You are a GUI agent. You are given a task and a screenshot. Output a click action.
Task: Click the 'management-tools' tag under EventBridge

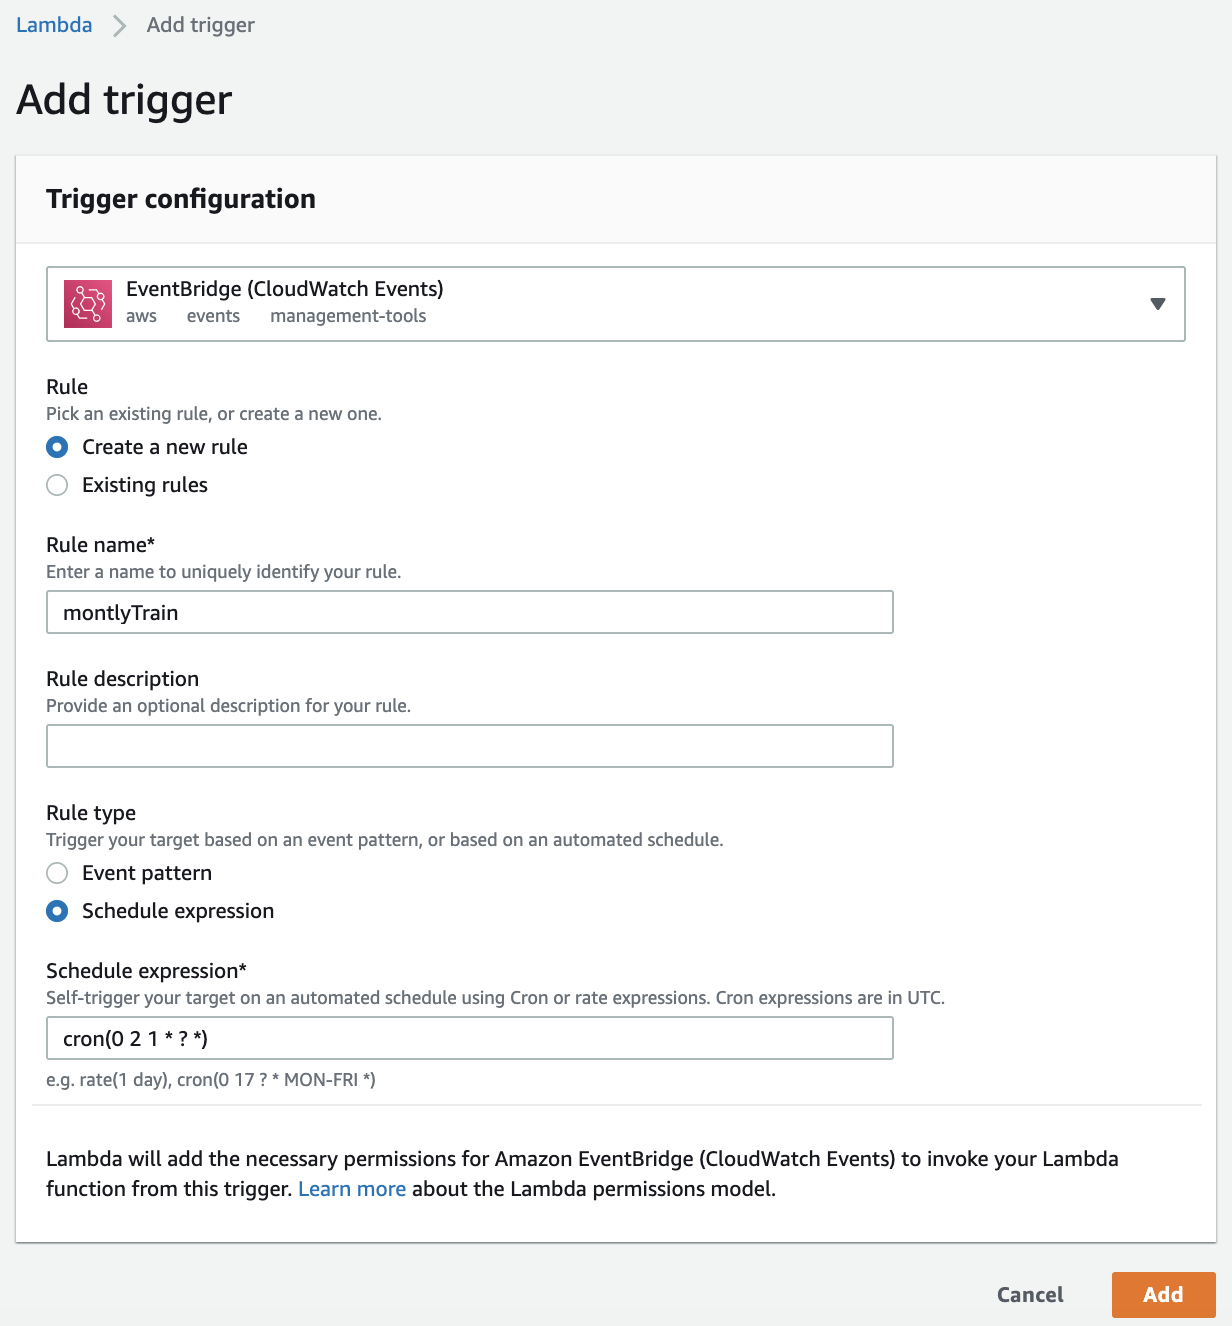coord(348,316)
